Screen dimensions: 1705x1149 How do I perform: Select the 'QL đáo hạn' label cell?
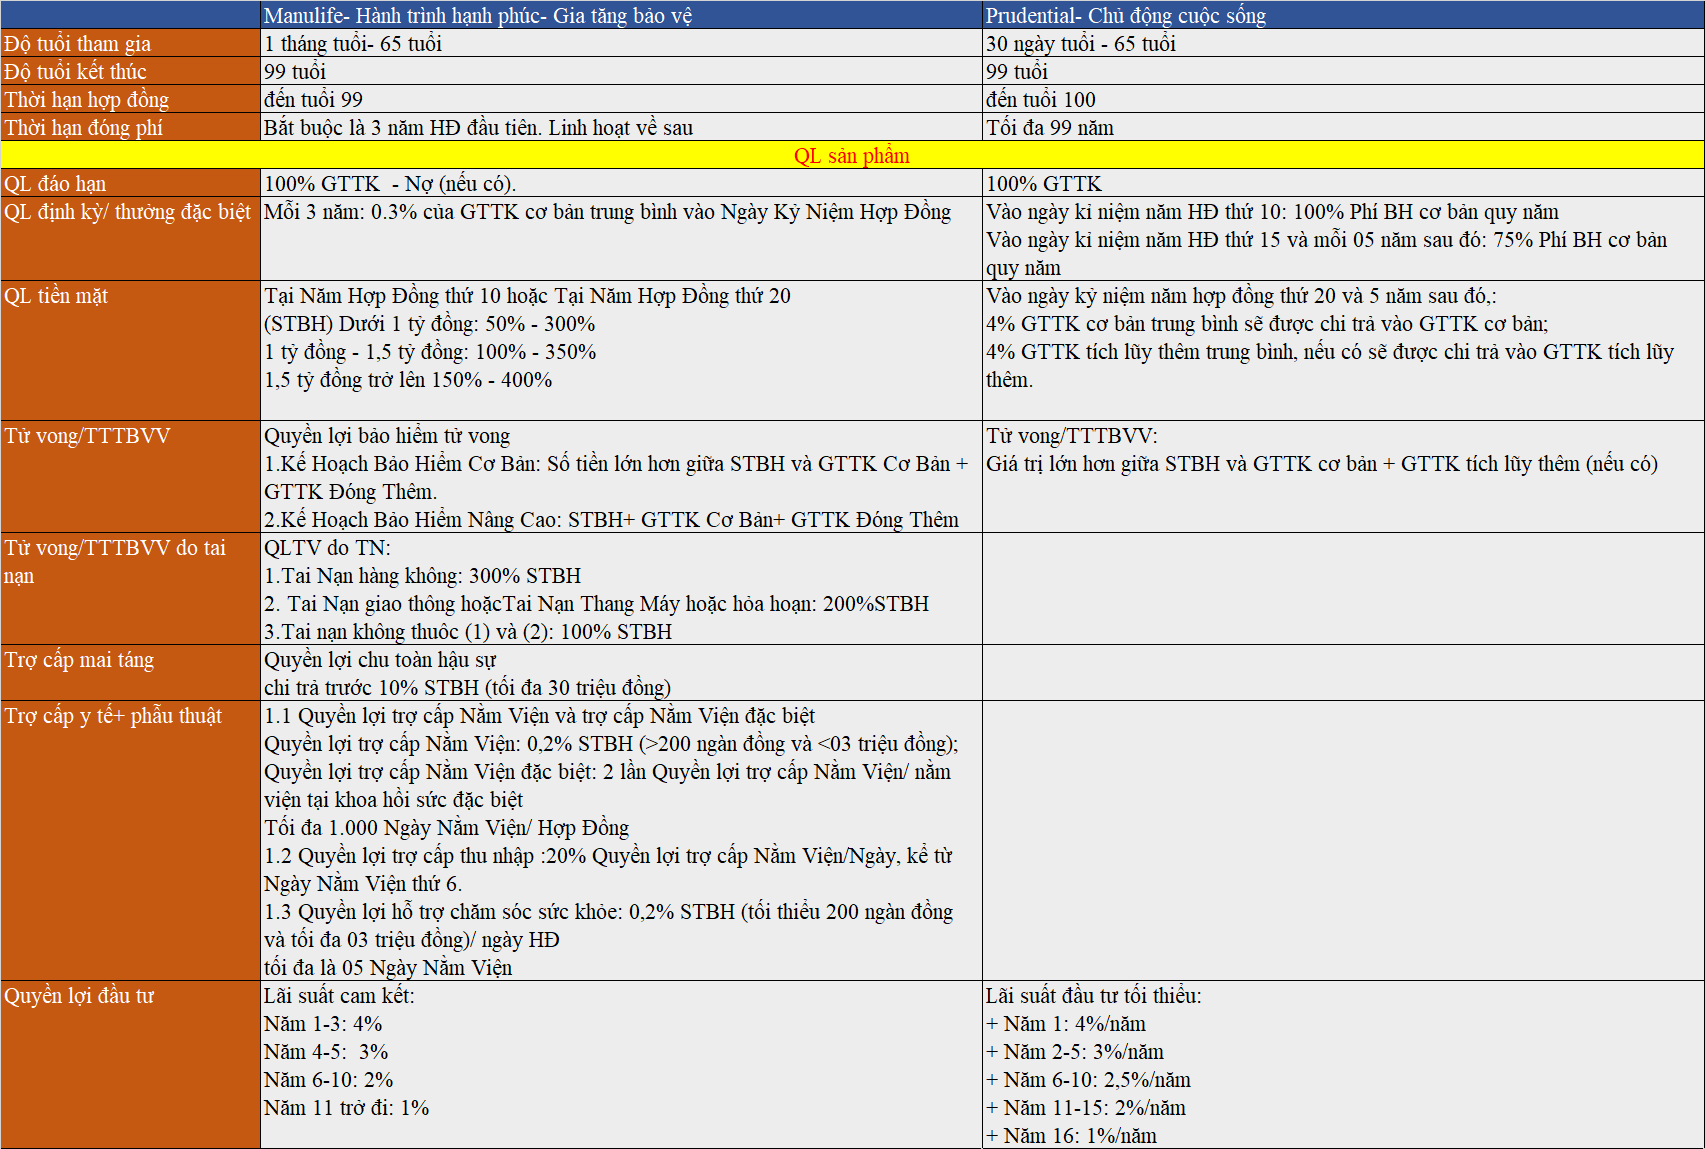(x=130, y=183)
